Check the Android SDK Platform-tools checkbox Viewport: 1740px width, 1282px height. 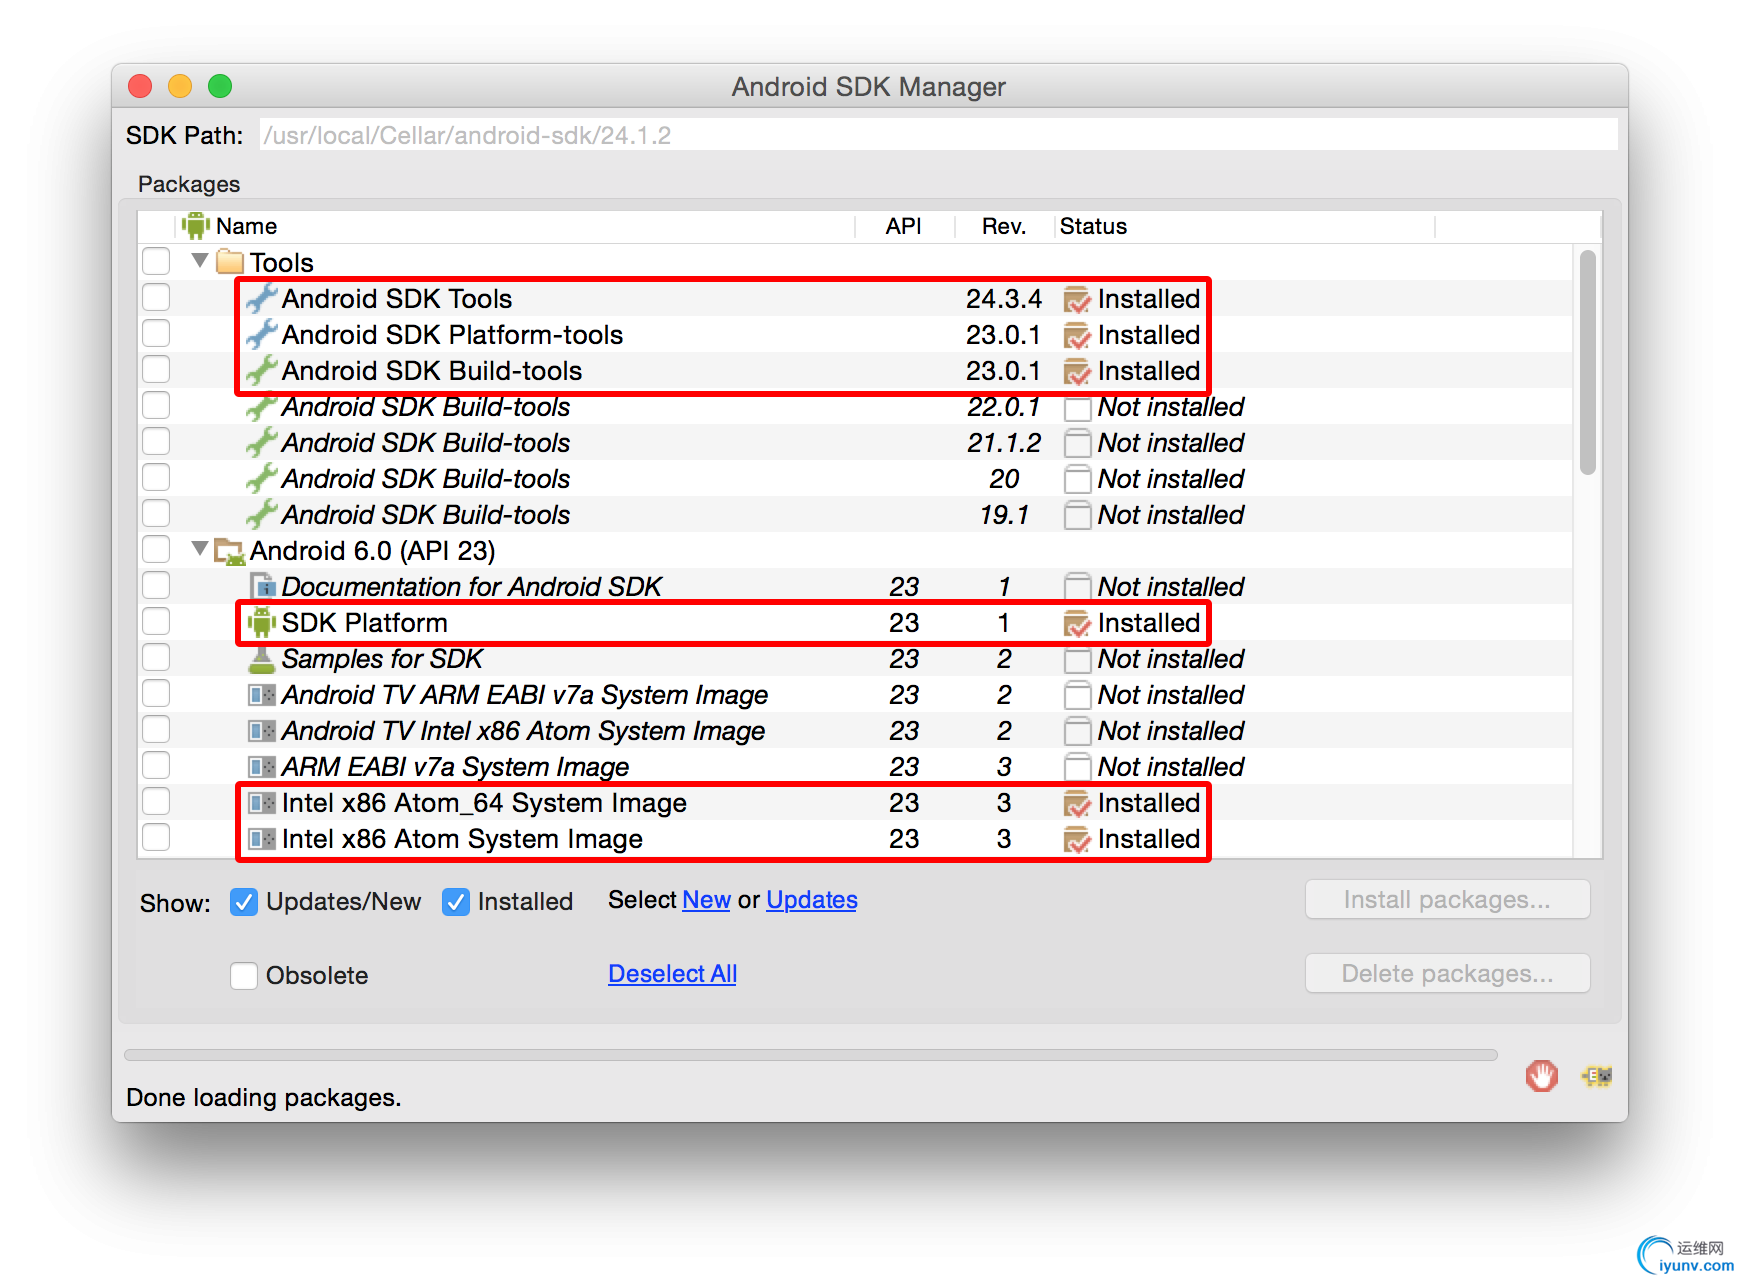coord(156,333)
